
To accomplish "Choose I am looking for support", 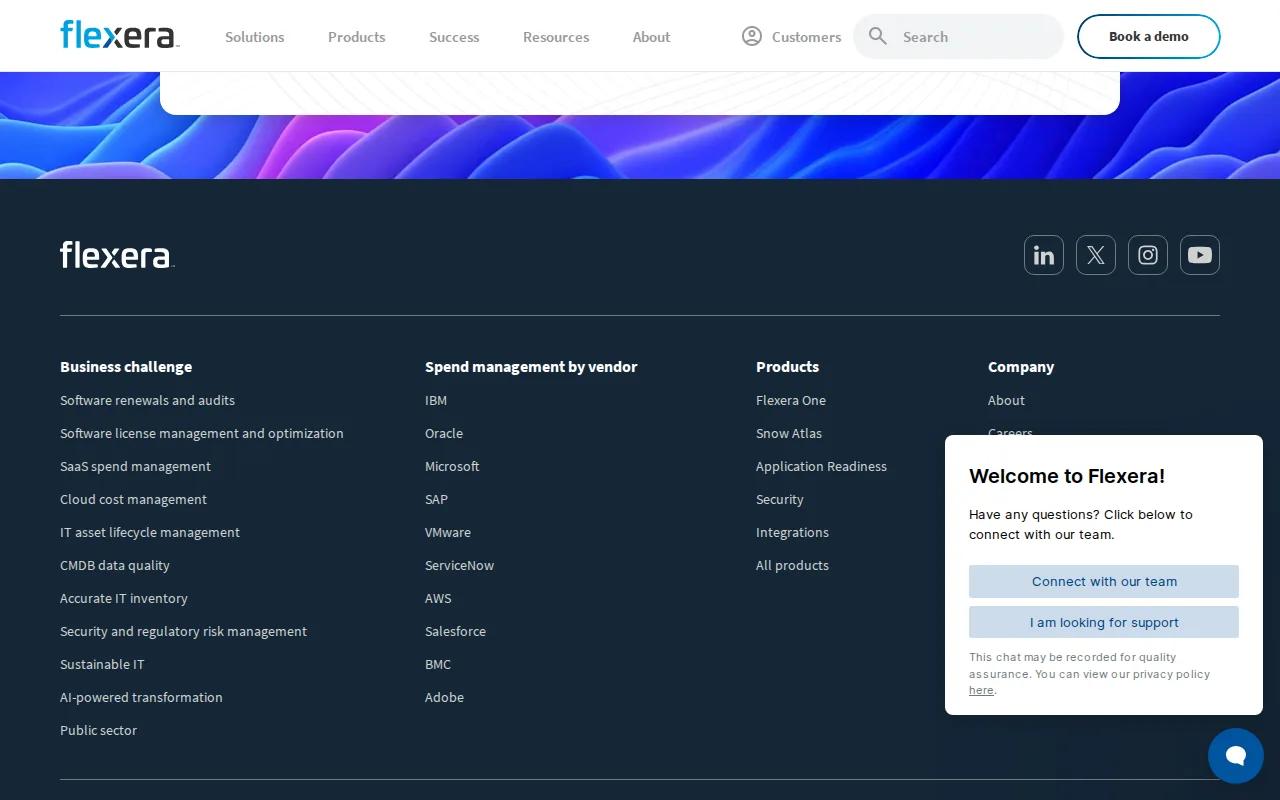I will tap(1104, 622).
